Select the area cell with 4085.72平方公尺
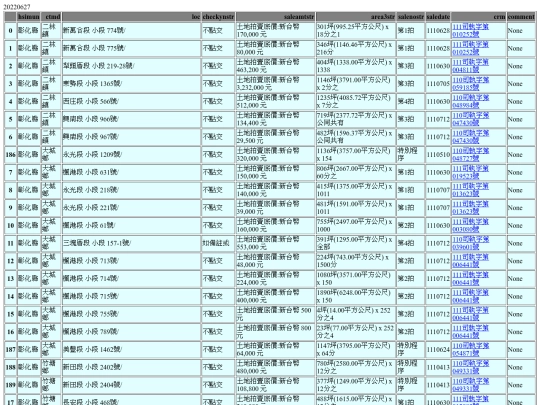The width and height of the screenshot is (540, 405). point(356,102)
